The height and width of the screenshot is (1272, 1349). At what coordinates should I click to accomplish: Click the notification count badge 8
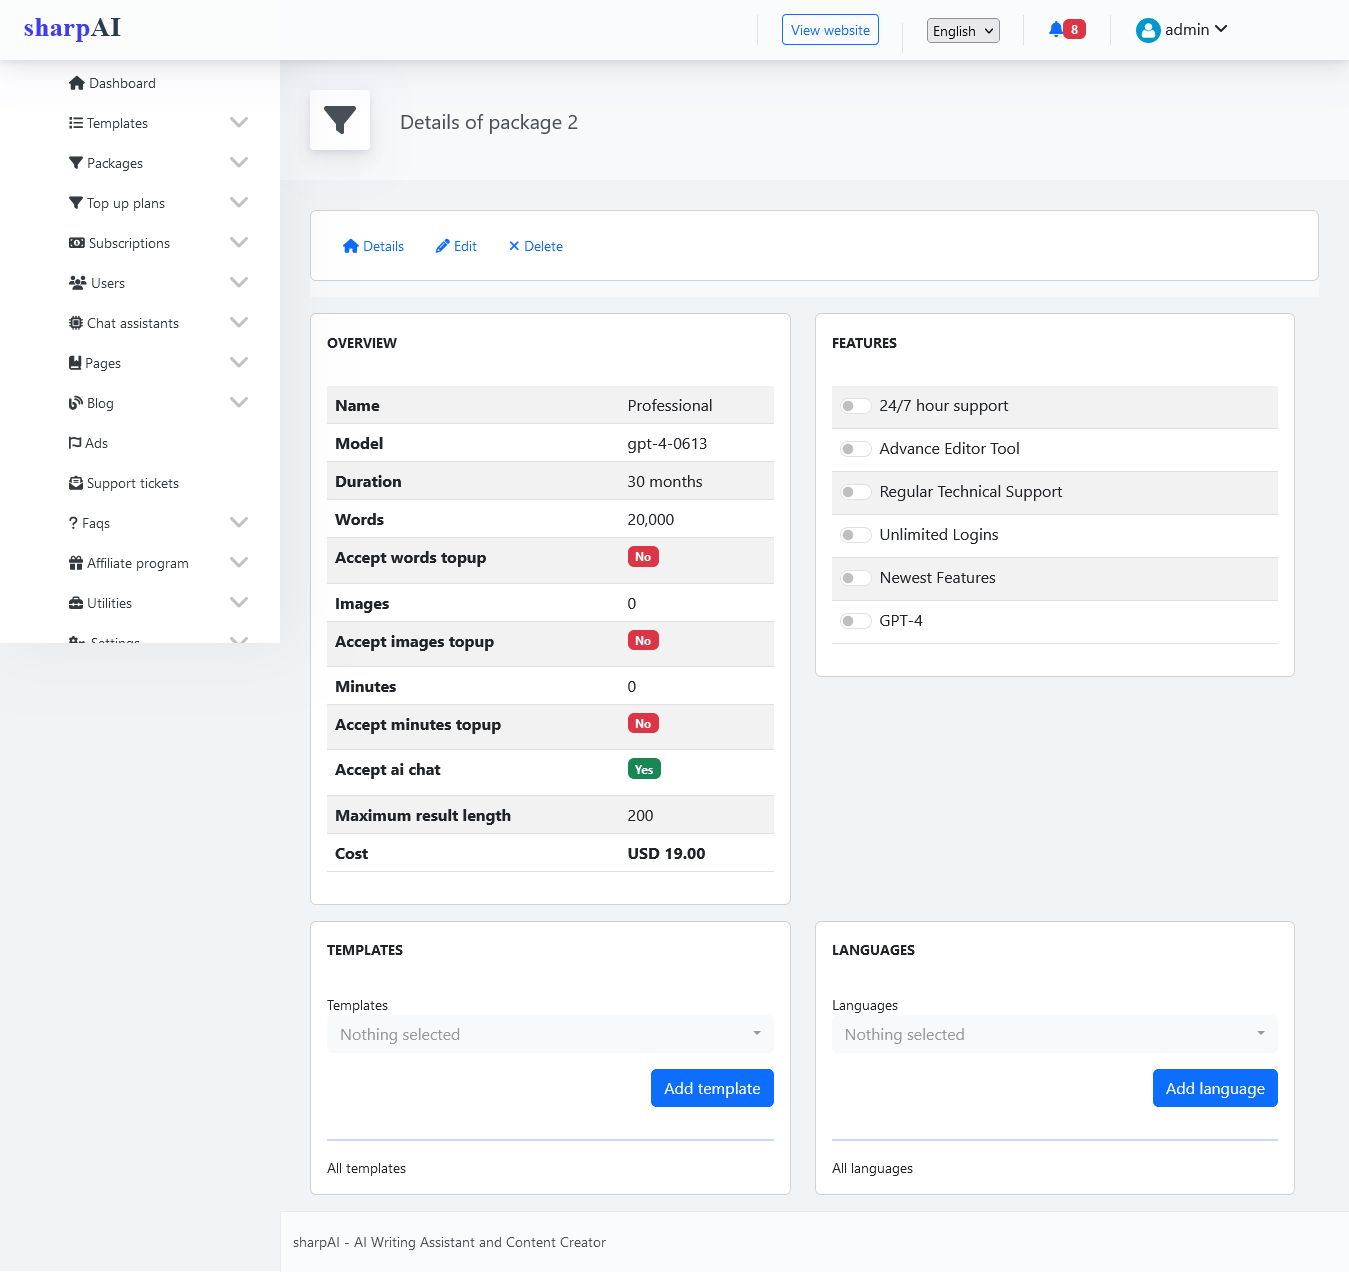click(x=1075, y=29)
